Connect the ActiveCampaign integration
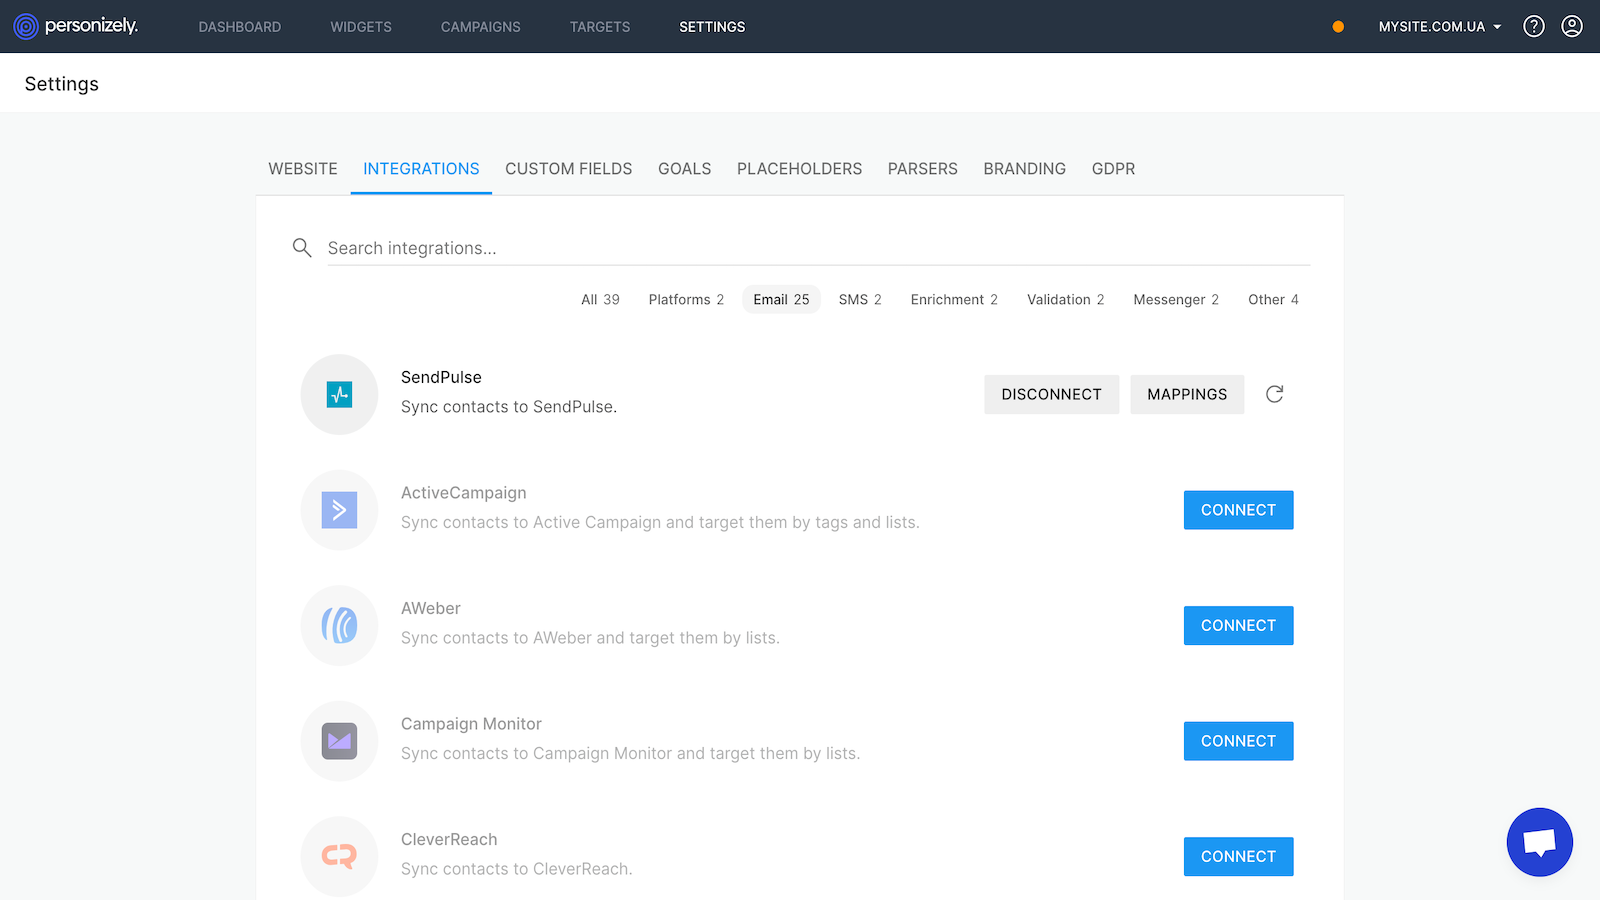 tap(1238, 510)
